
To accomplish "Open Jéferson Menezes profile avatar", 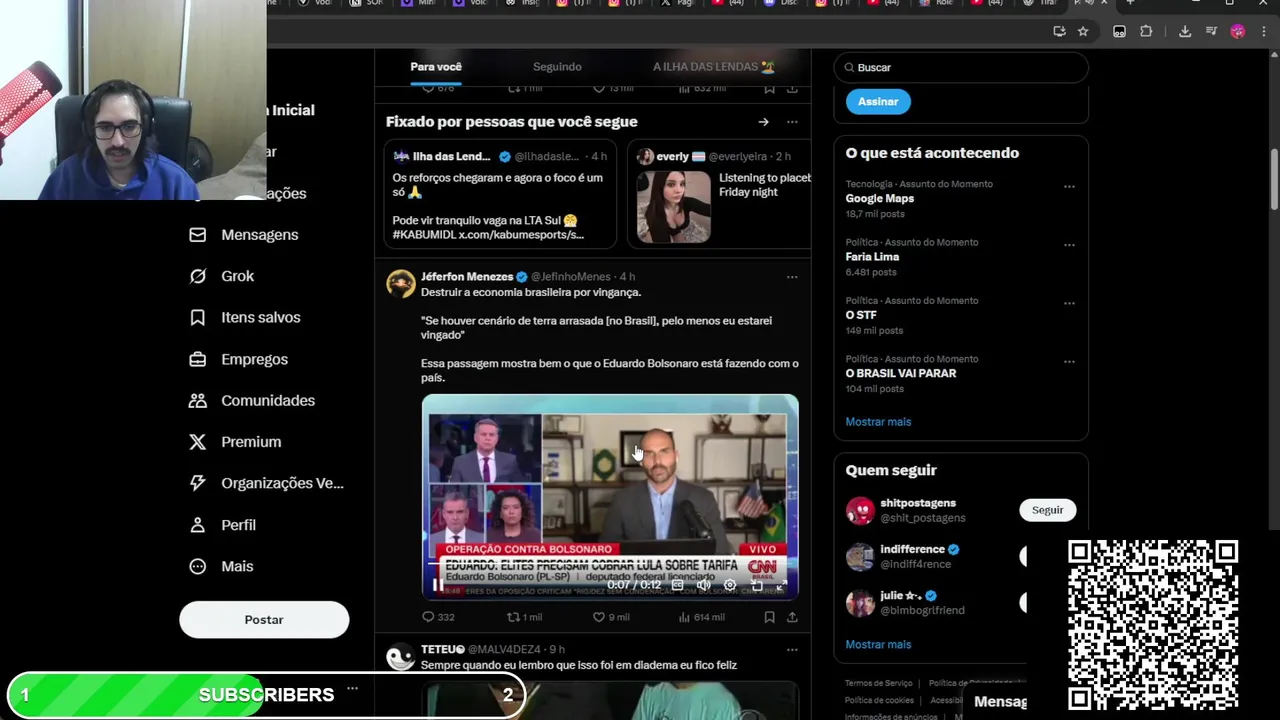I will [x=401, y=284].
